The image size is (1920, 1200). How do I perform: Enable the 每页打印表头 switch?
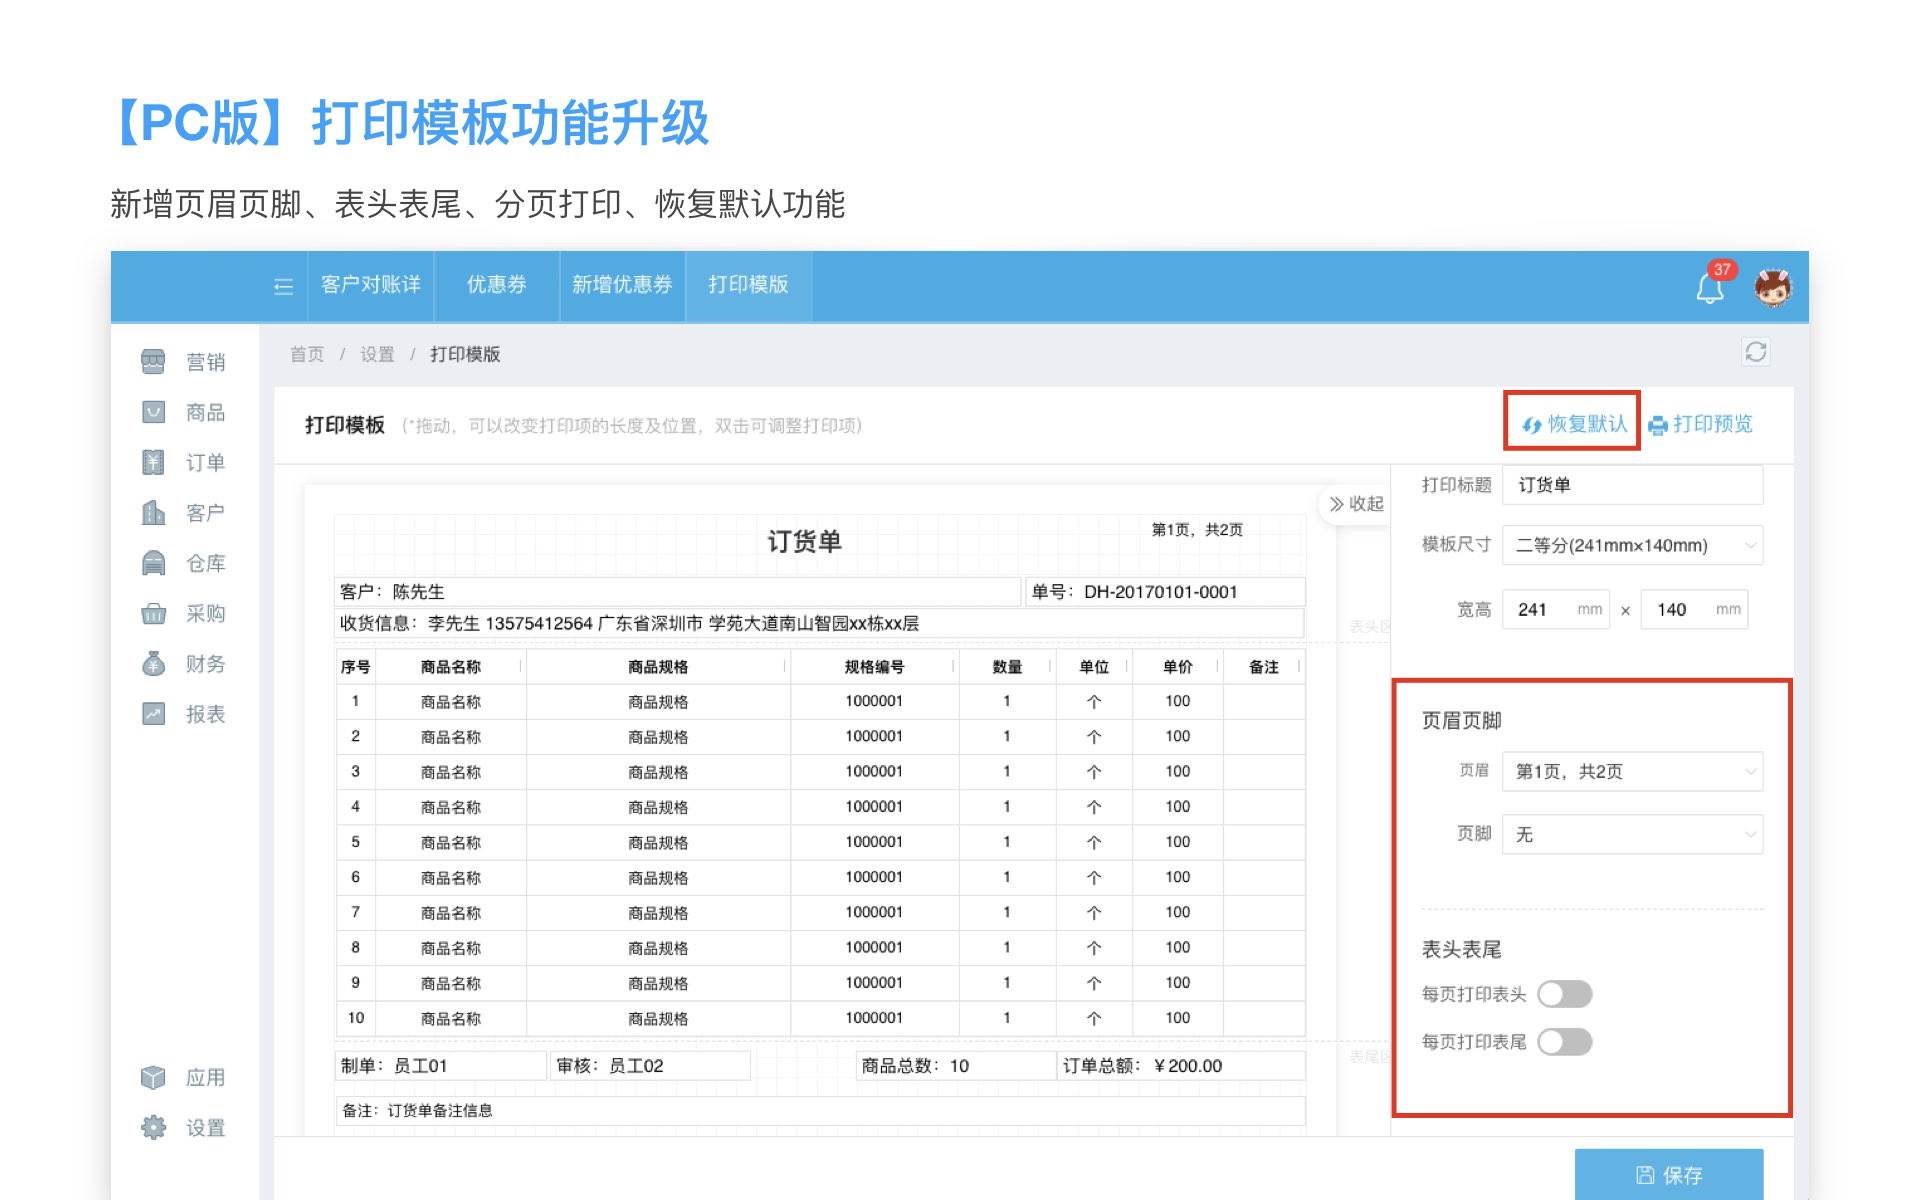point(1564,994)
